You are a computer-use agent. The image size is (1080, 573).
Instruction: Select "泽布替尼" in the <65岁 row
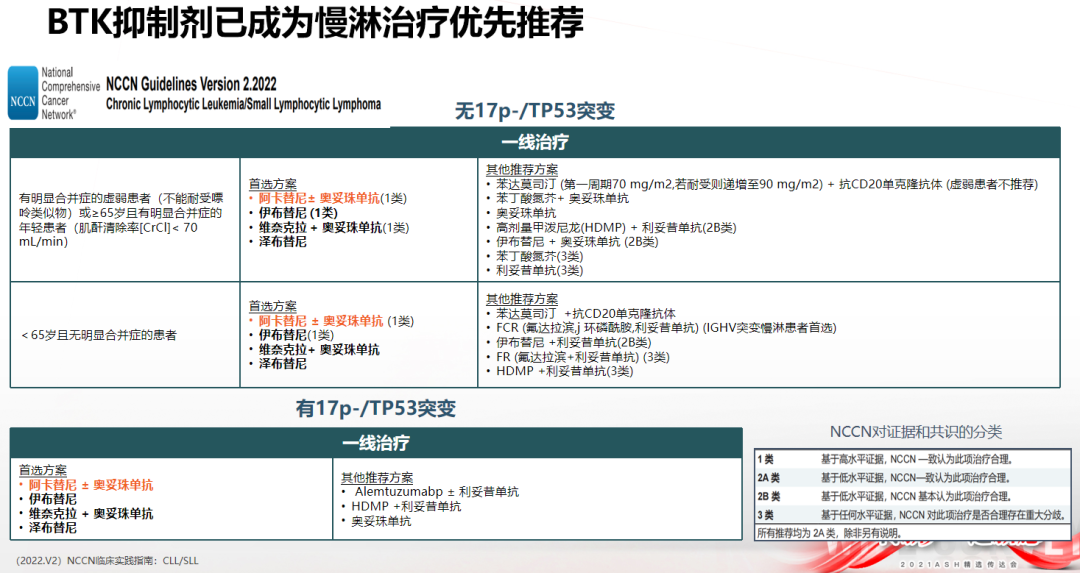[x=282, y=364]
